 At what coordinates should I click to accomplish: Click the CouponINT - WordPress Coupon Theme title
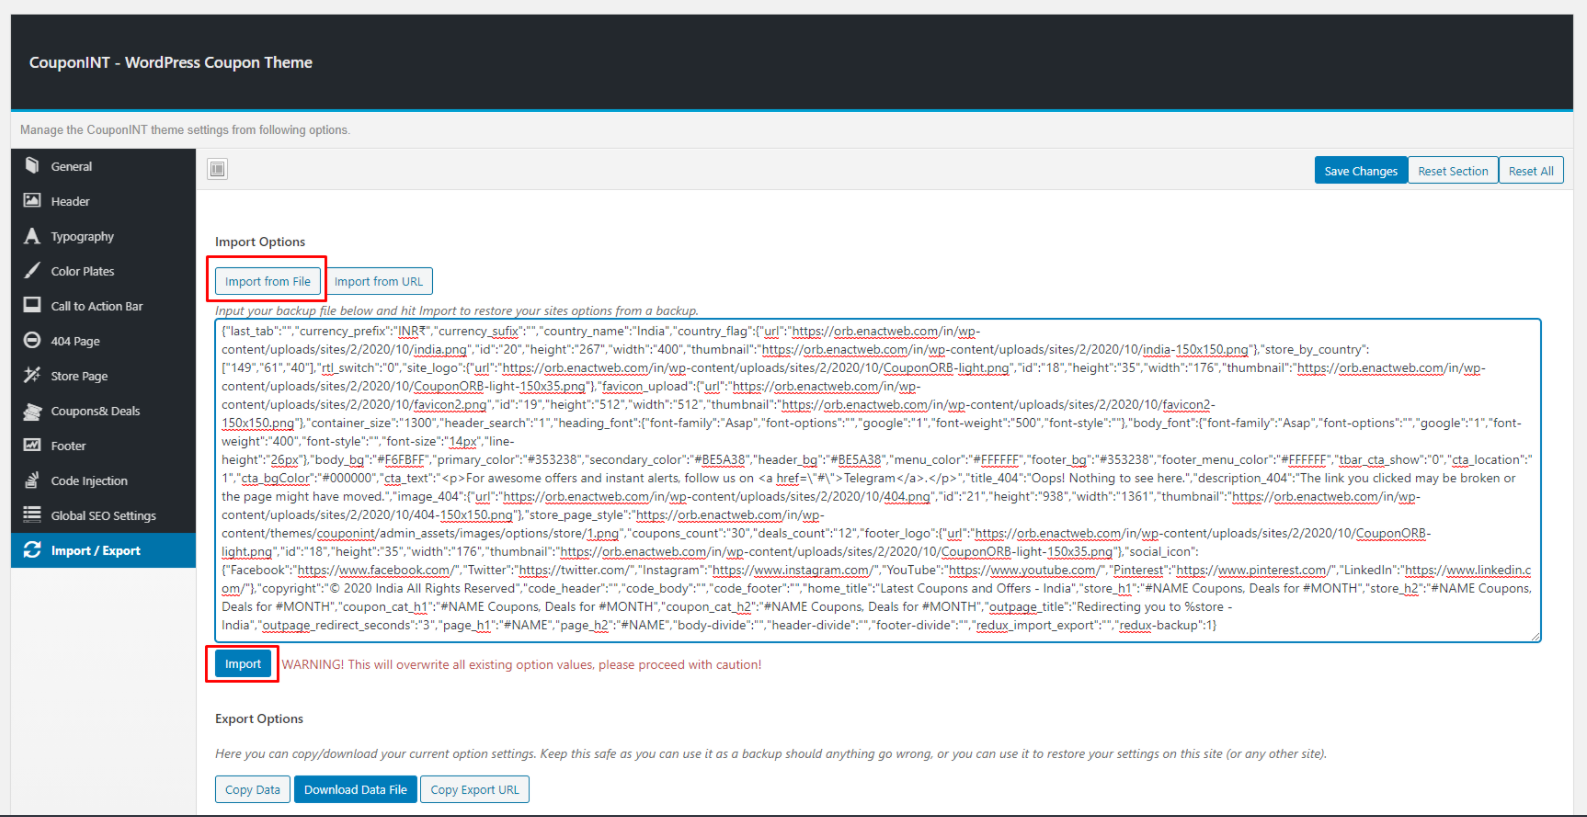point(171,62)
